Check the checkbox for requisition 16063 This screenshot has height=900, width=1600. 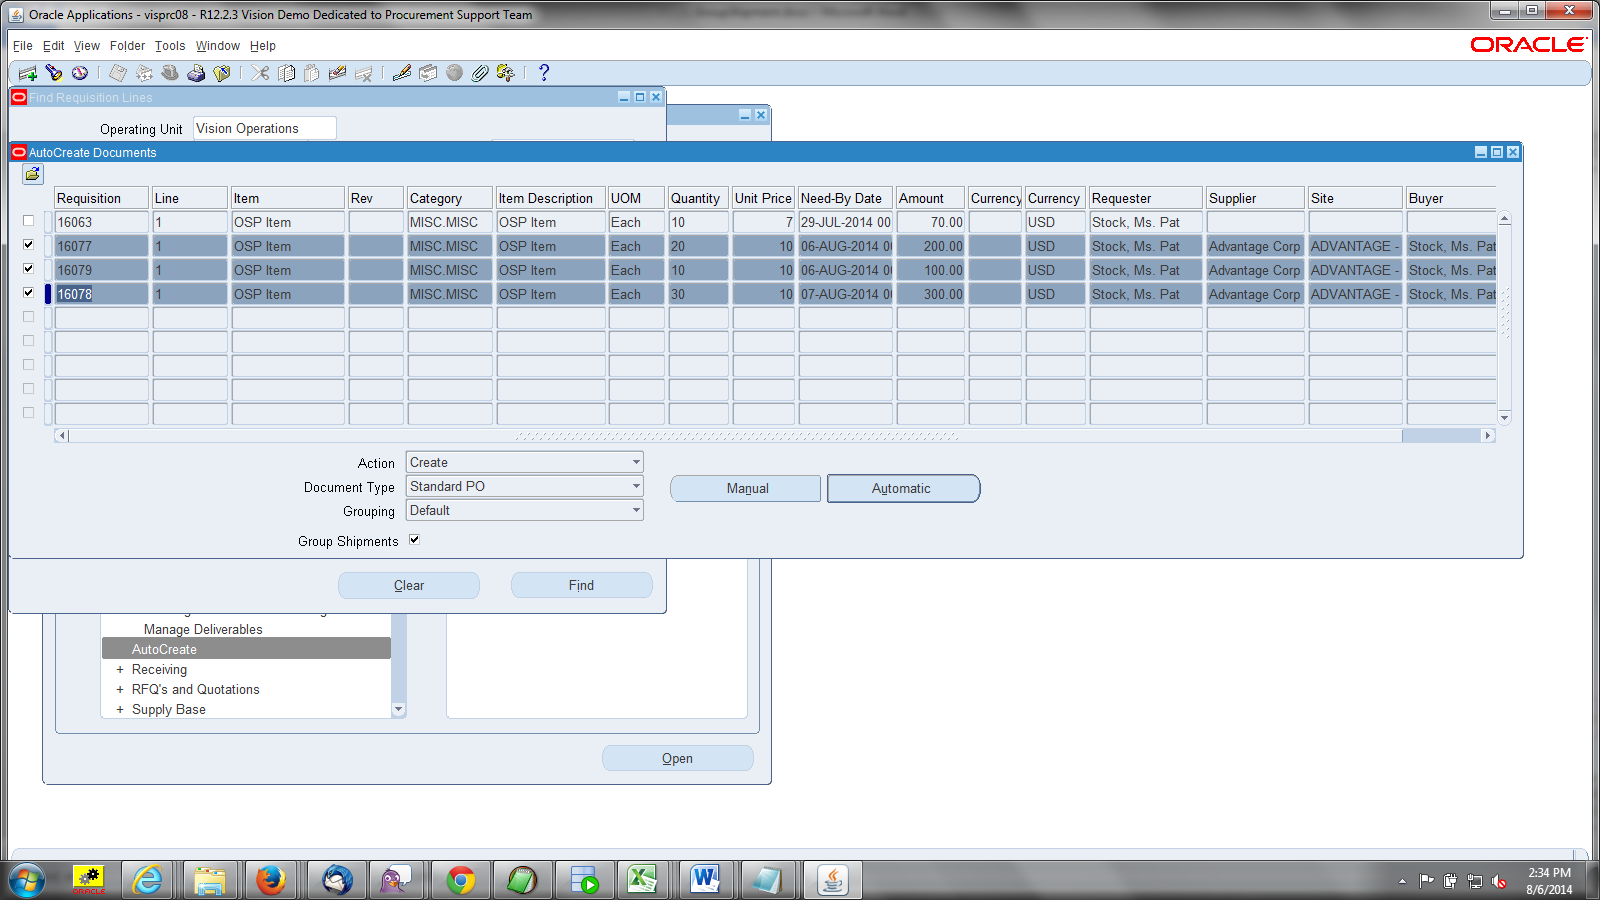tap(28, 221)
